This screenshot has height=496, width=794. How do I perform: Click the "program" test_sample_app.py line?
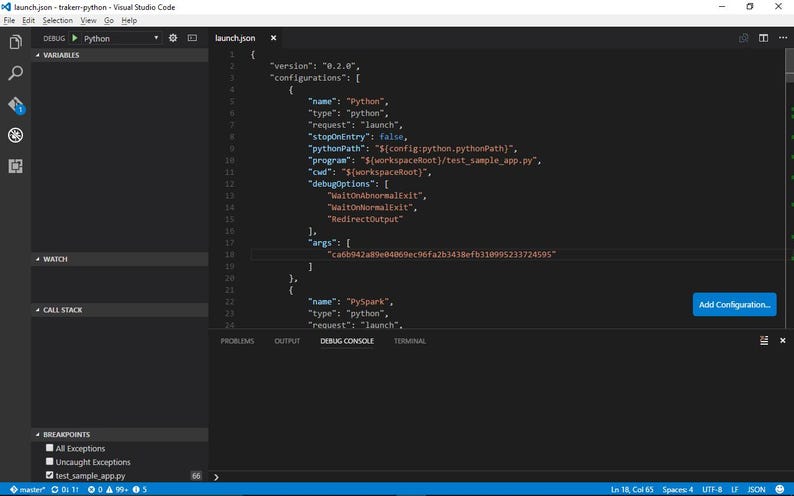424,160
